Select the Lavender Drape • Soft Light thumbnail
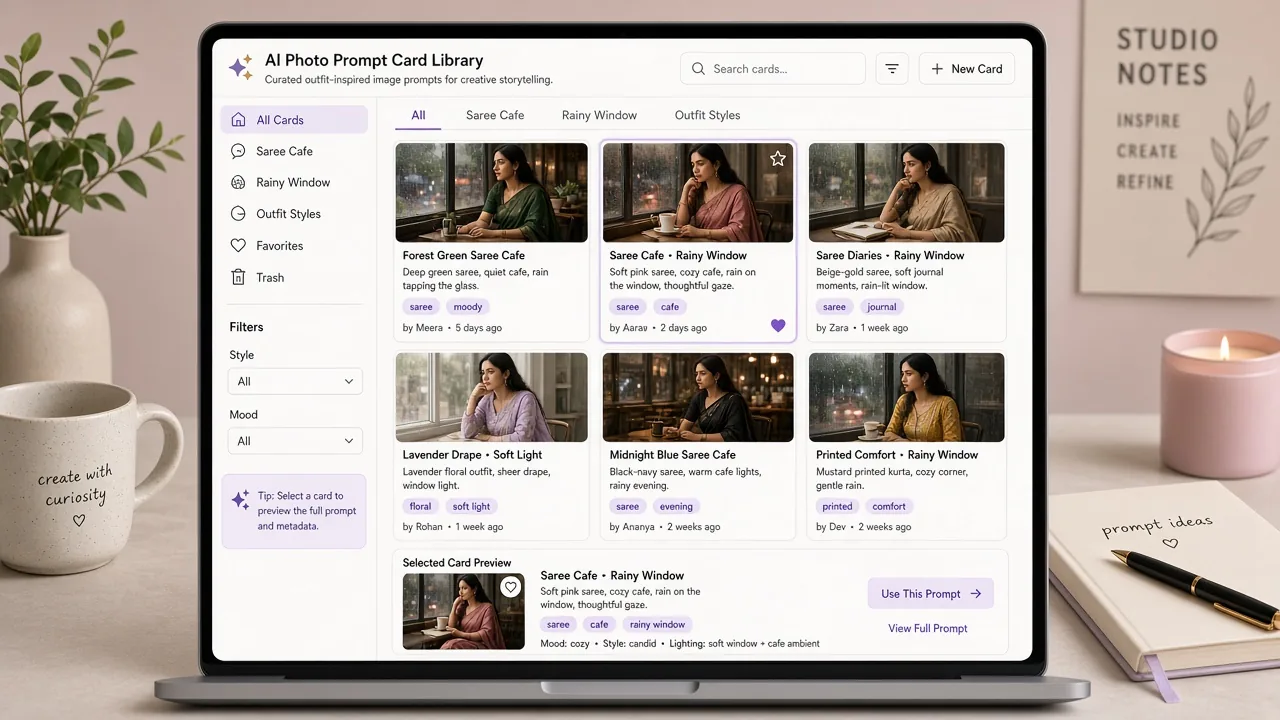Viewport: 1280px width, 720px height. click(x=491, y=397)
